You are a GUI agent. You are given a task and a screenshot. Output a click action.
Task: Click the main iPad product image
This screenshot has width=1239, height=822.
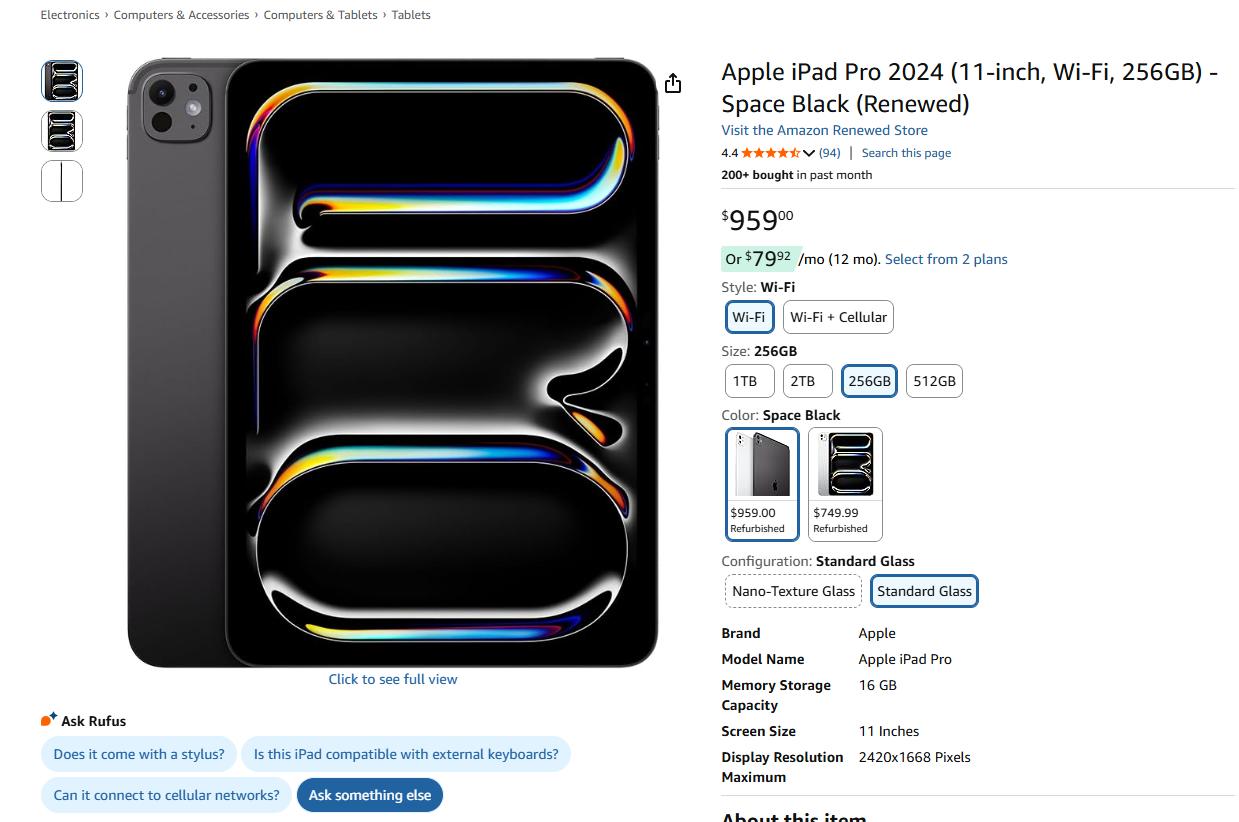point(393,362)
